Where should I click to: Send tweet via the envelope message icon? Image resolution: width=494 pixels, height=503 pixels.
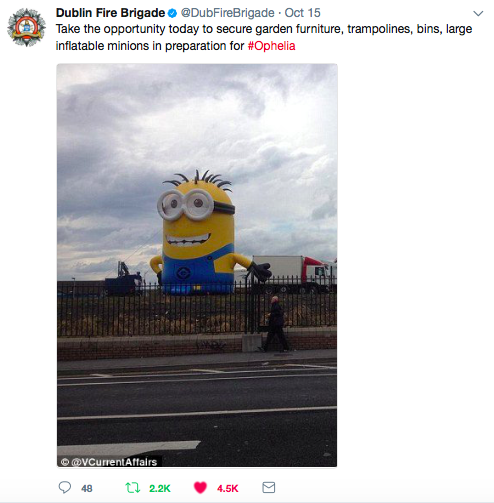pos(268,487)
